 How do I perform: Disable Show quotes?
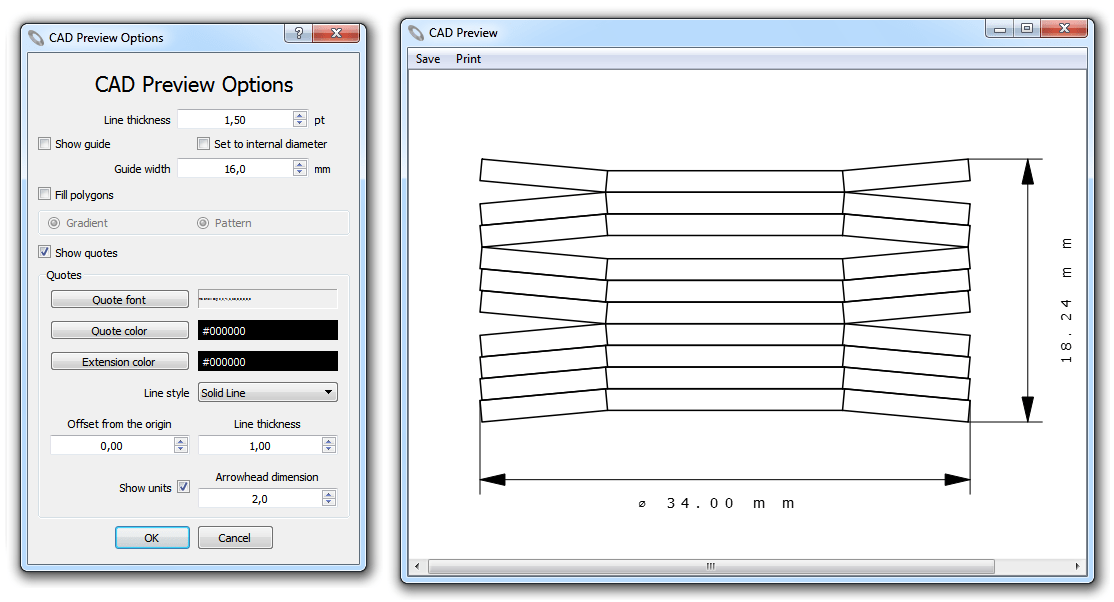coord(44,252)
